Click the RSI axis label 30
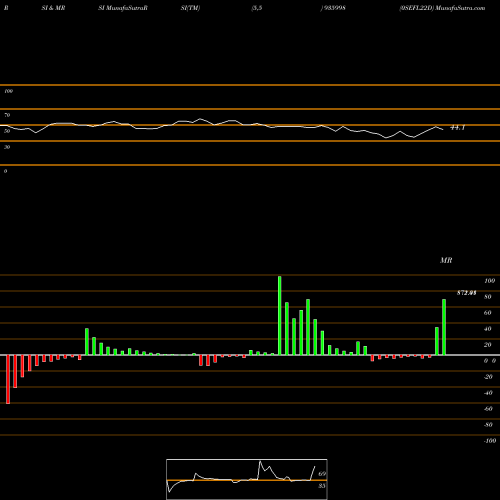 tap(7, 147)
